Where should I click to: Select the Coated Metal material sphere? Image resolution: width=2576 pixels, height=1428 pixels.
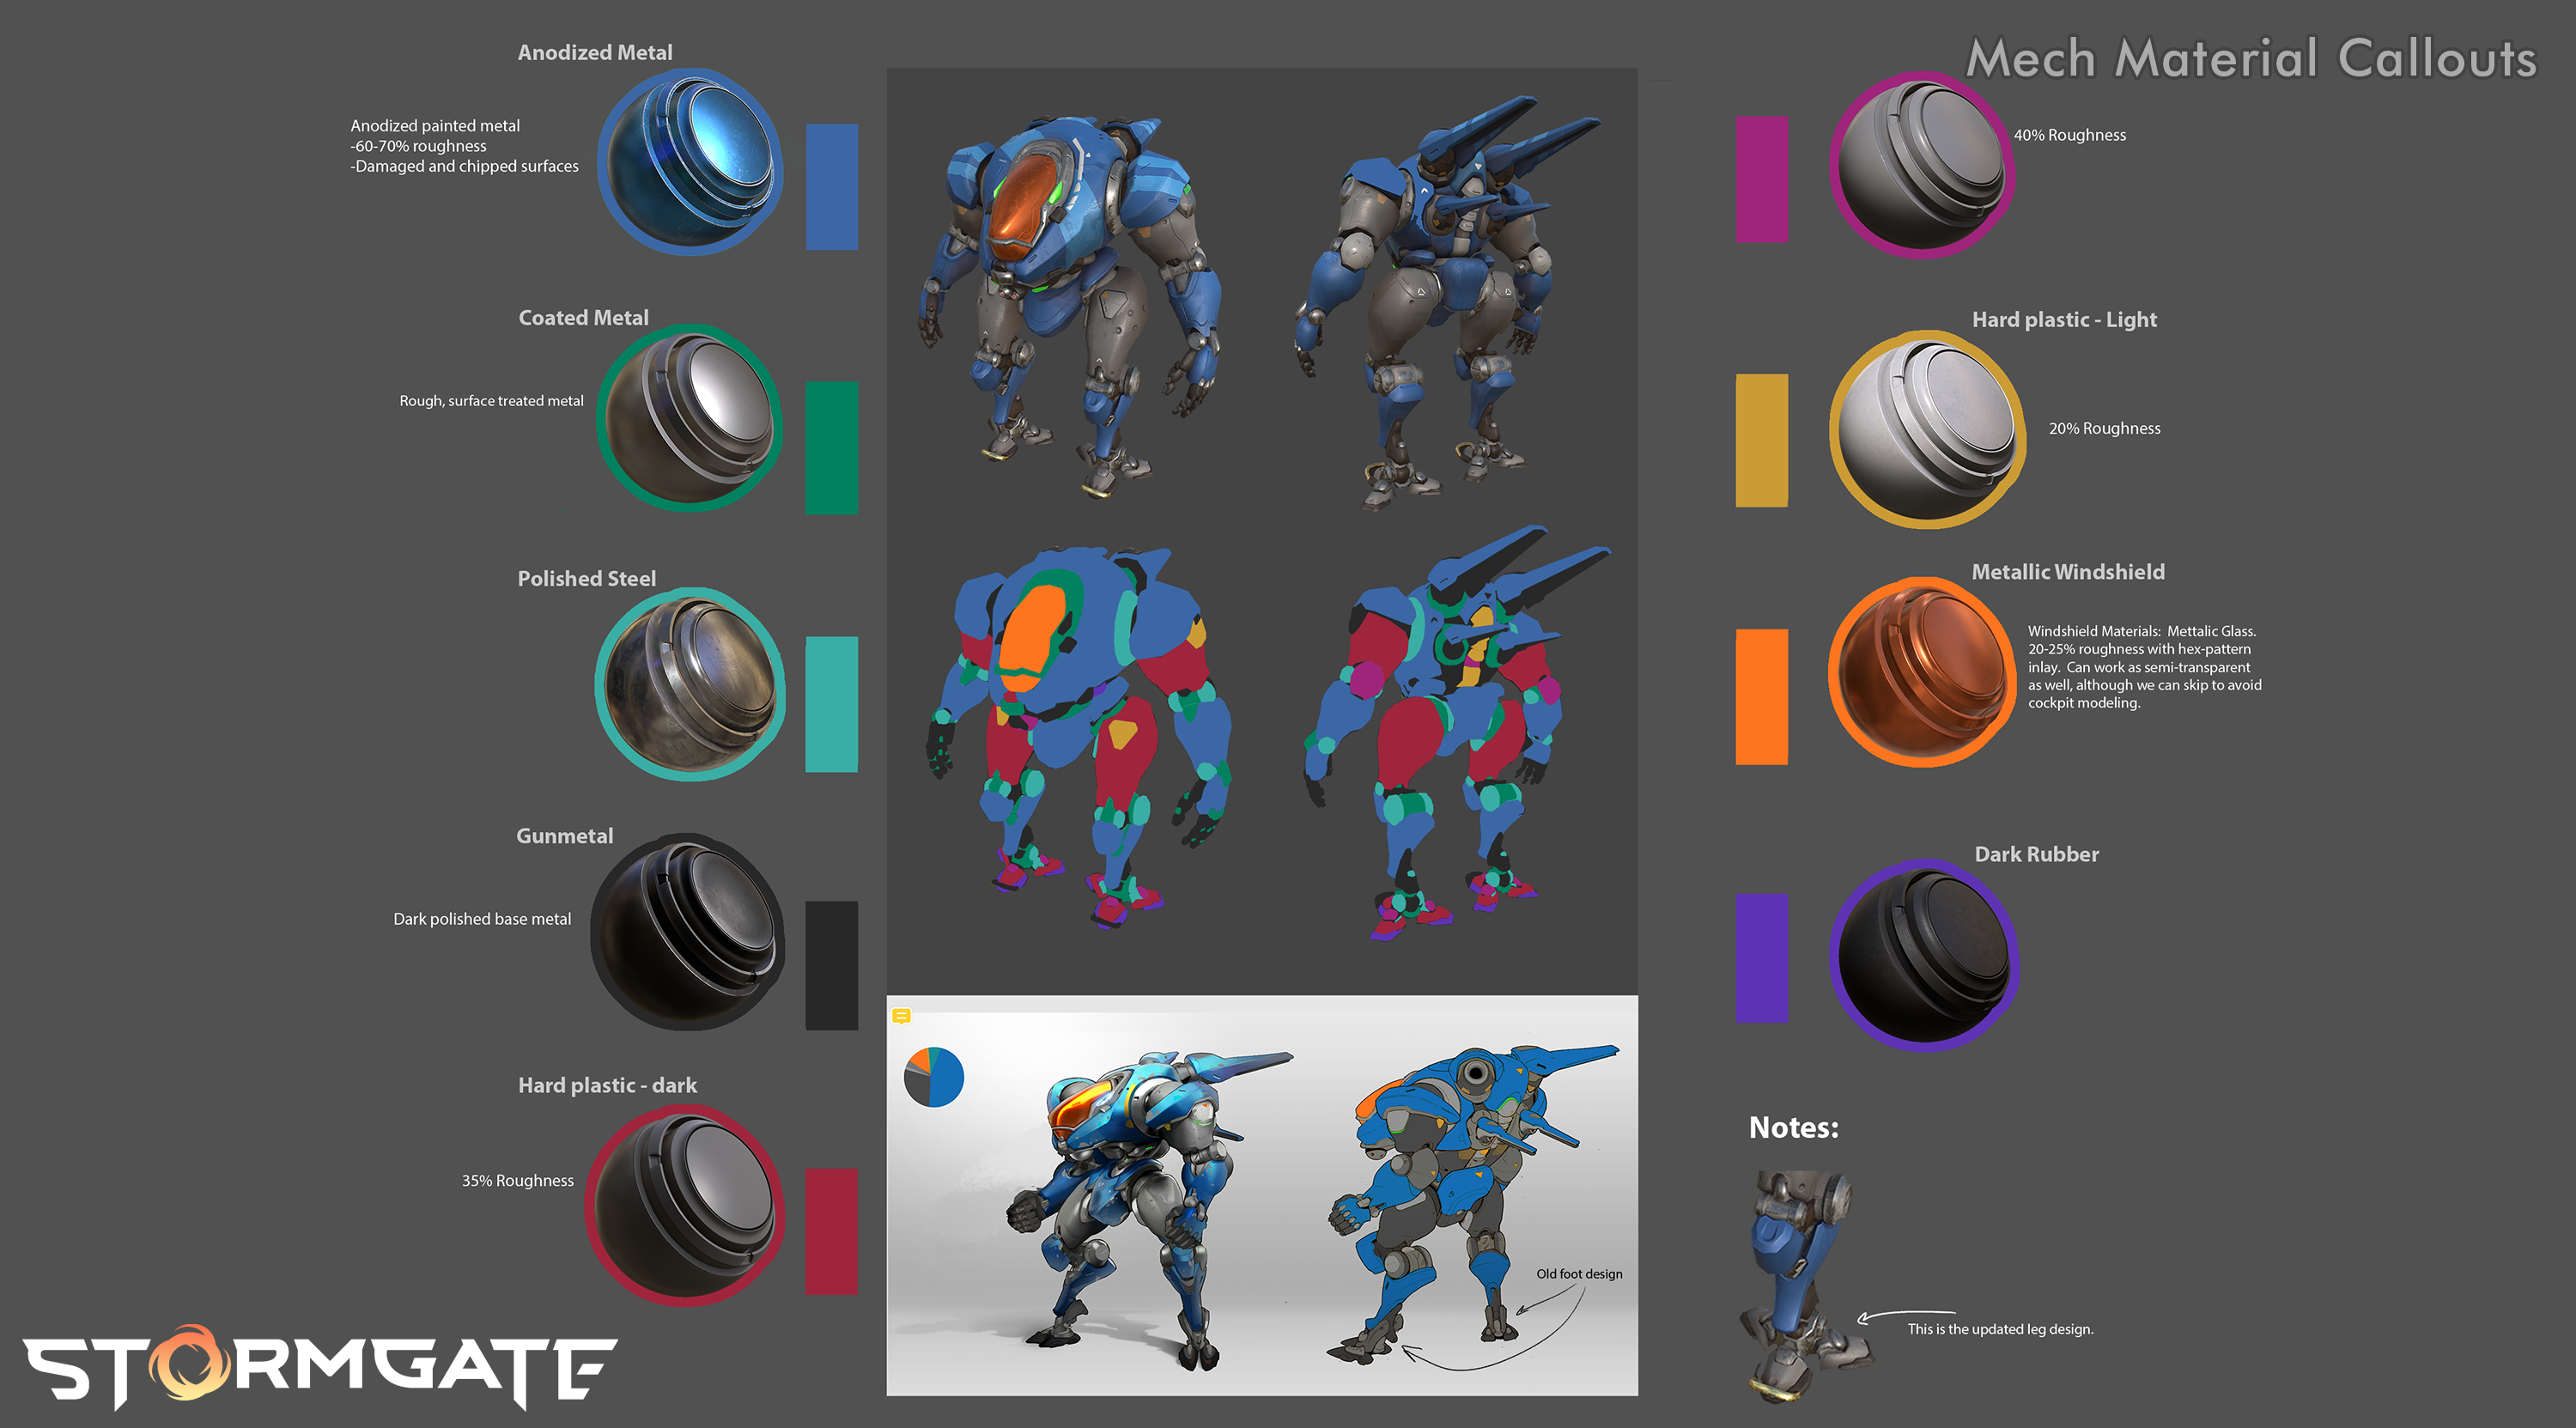point(690,418)
